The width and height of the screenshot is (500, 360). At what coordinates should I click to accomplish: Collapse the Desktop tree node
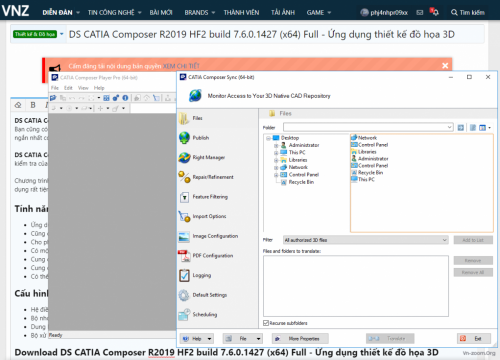[268, 138]
